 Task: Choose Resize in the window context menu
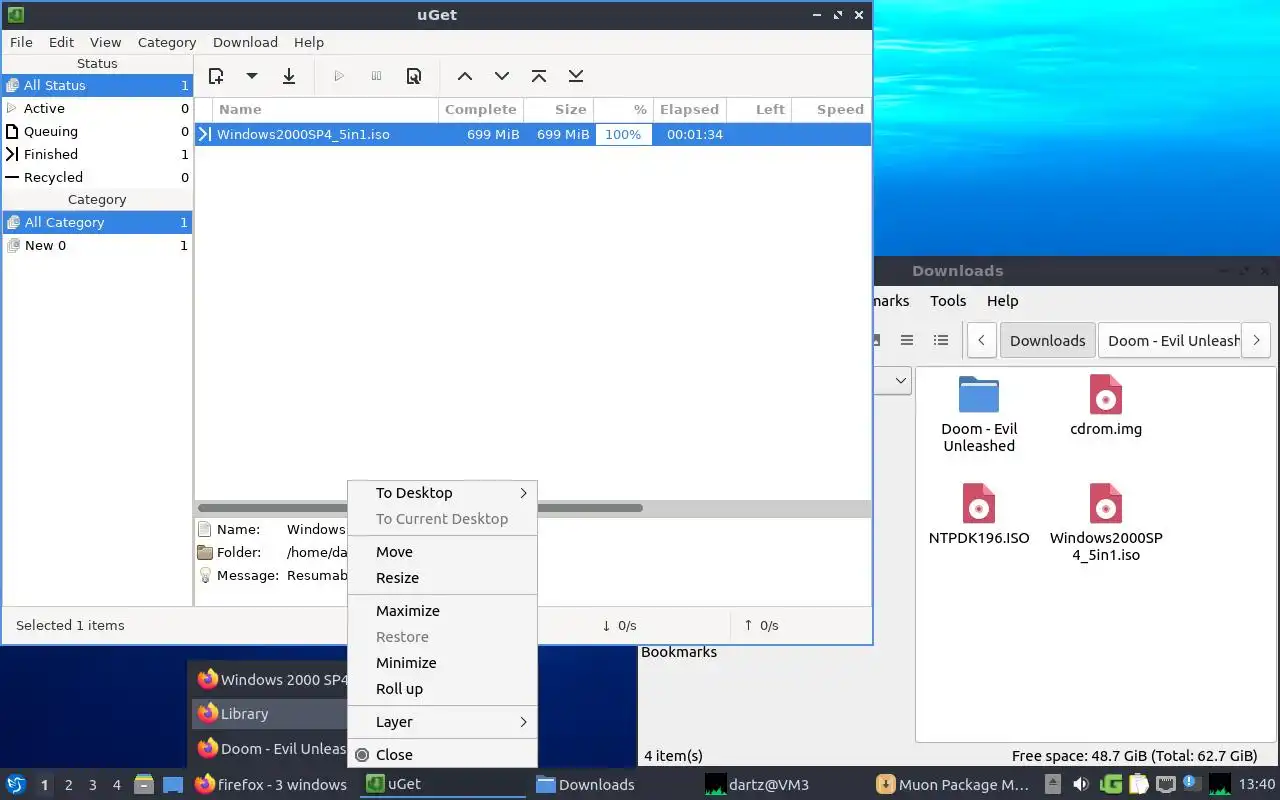442,578
